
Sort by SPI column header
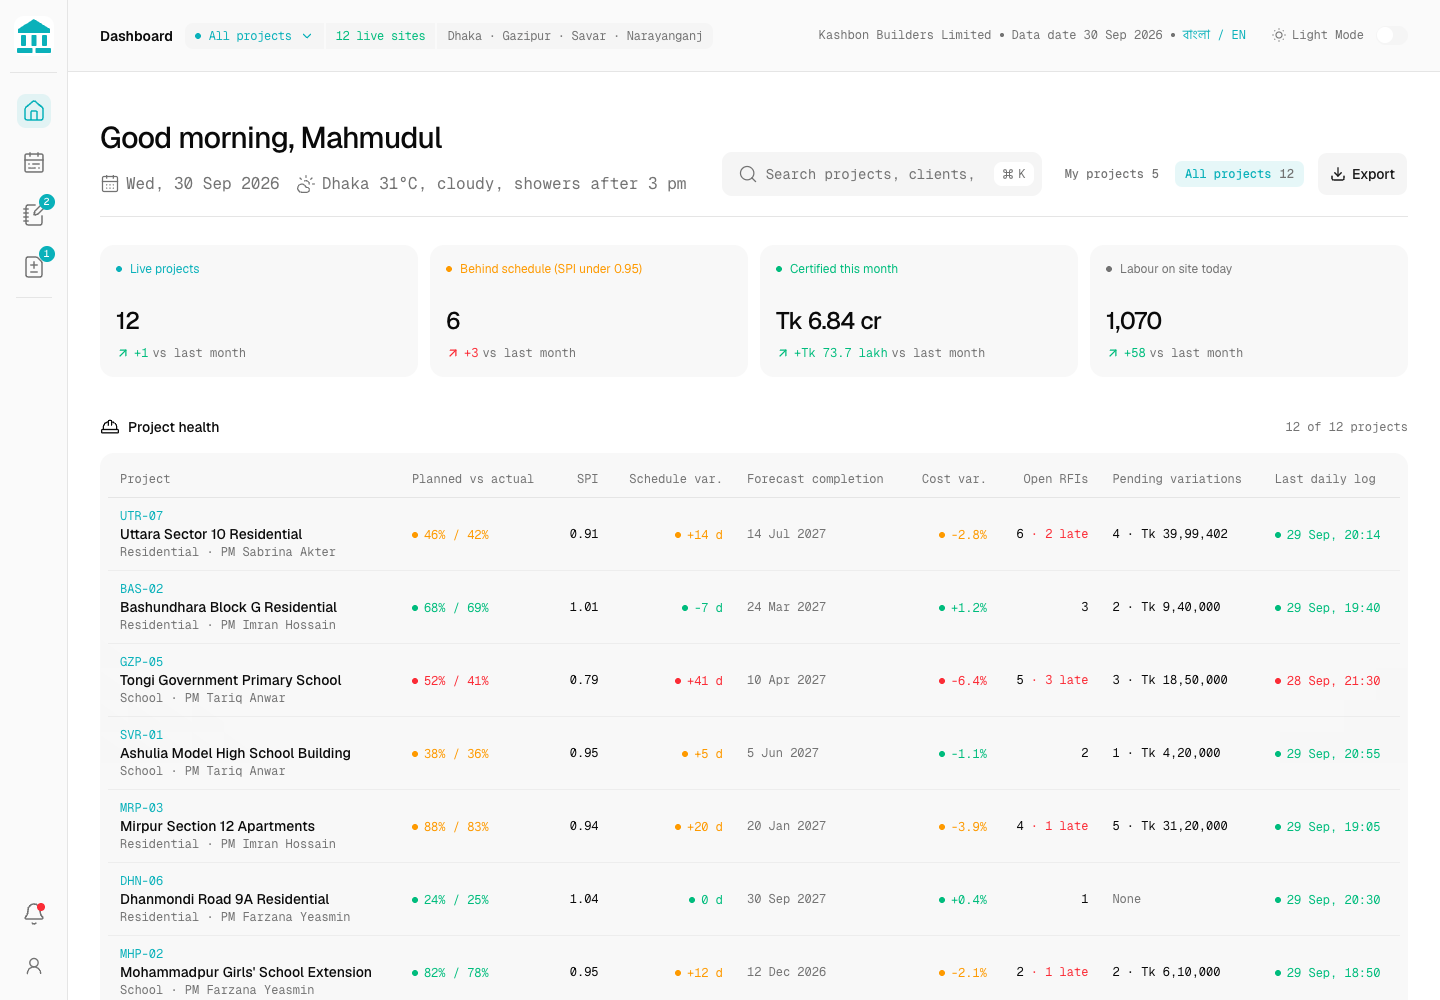coord(587,479)
